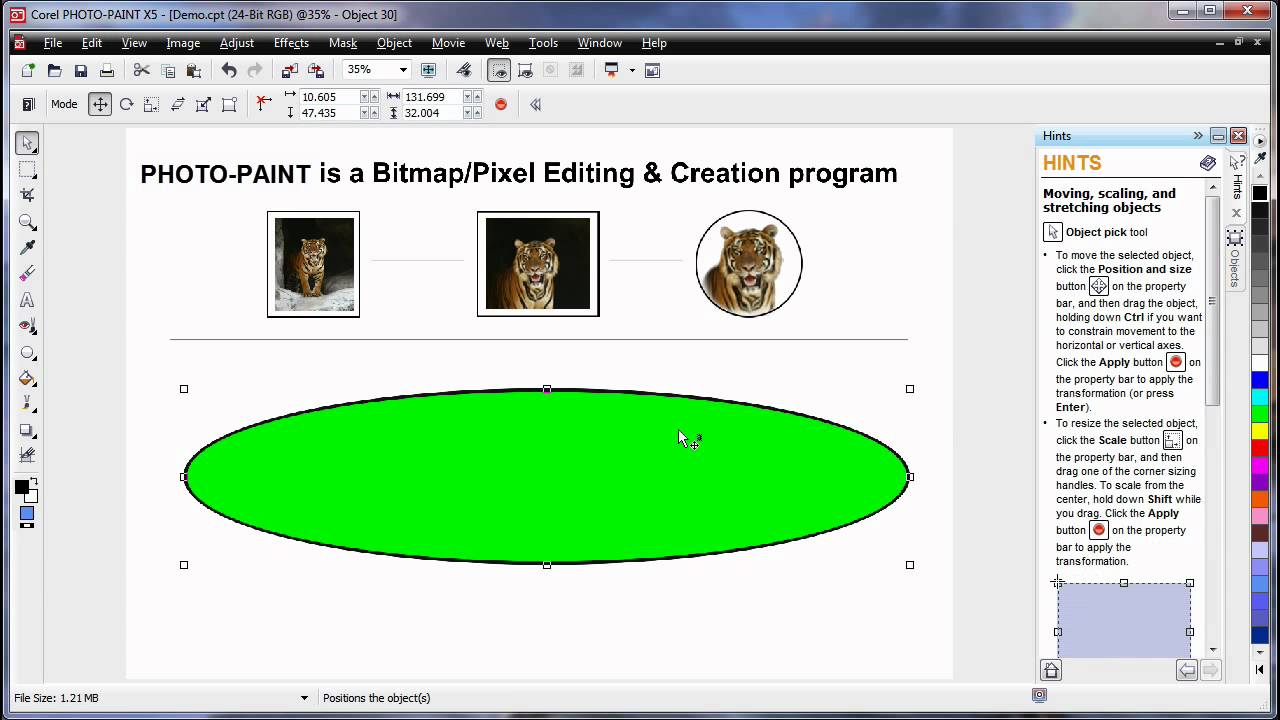Select the Paint brush tool
This screenshot has height=720, width=1280.
coord(28,404)
